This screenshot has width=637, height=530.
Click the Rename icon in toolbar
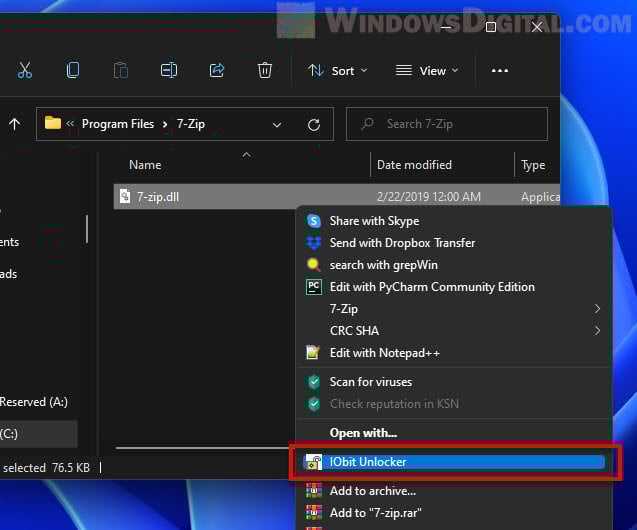169,70
